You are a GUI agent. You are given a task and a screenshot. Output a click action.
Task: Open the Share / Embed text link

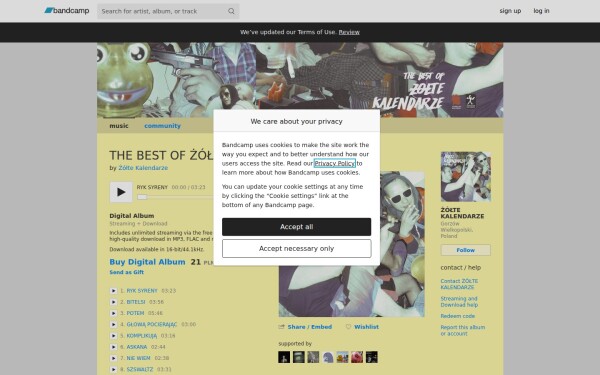(310, 327)
